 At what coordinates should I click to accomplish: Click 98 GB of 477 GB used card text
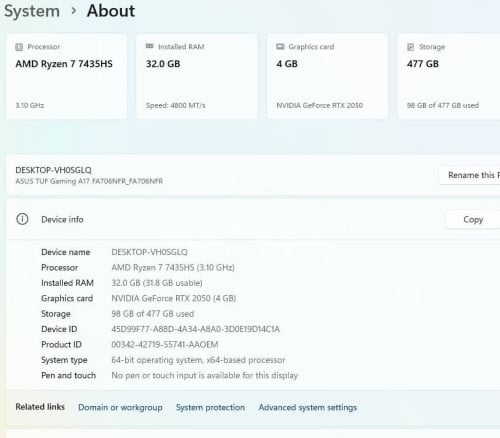tap(443, 105)
